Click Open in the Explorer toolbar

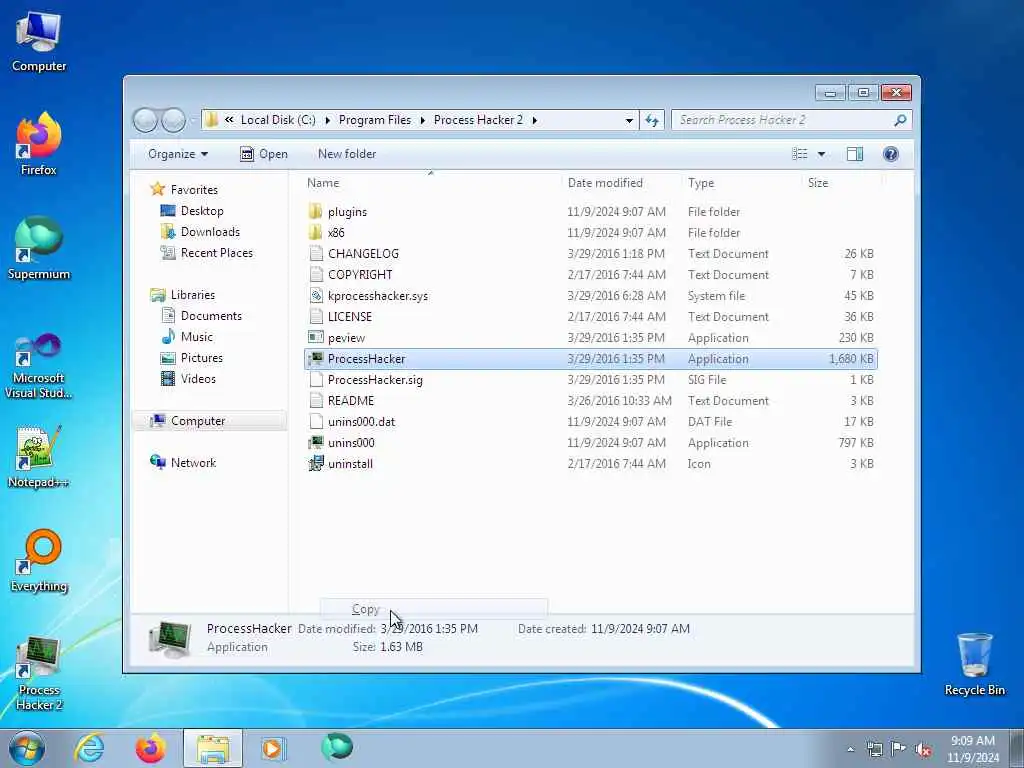coord(264,154)
